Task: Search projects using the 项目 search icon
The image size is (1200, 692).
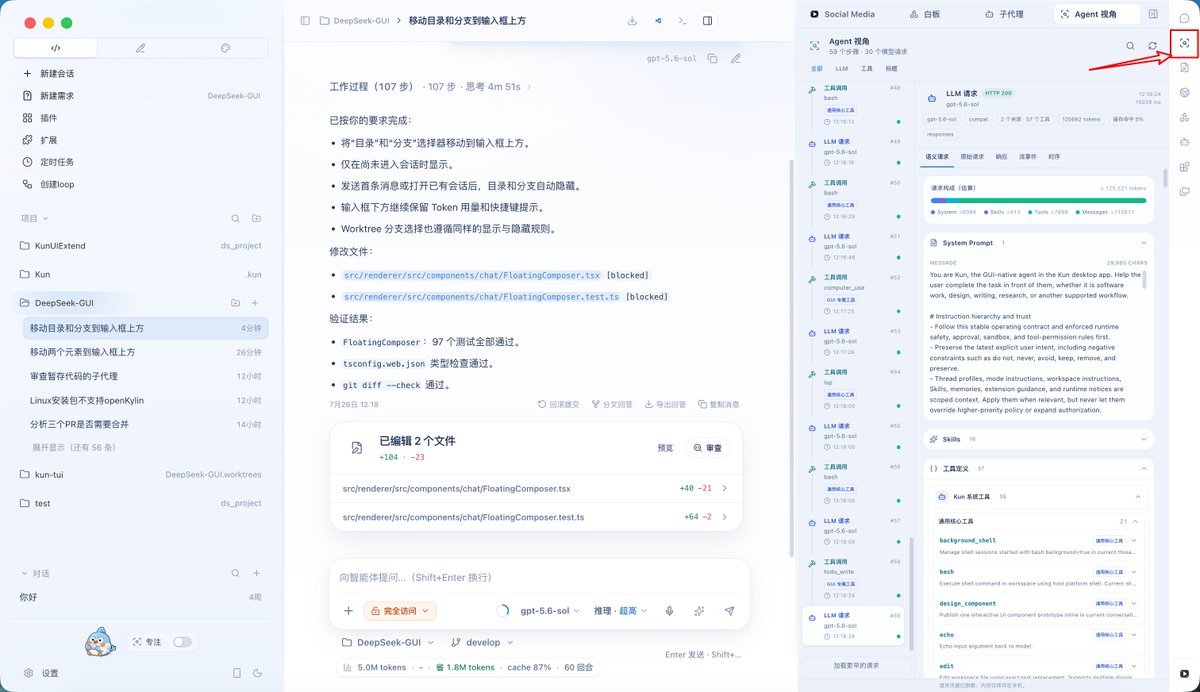Action: (235, 218)
